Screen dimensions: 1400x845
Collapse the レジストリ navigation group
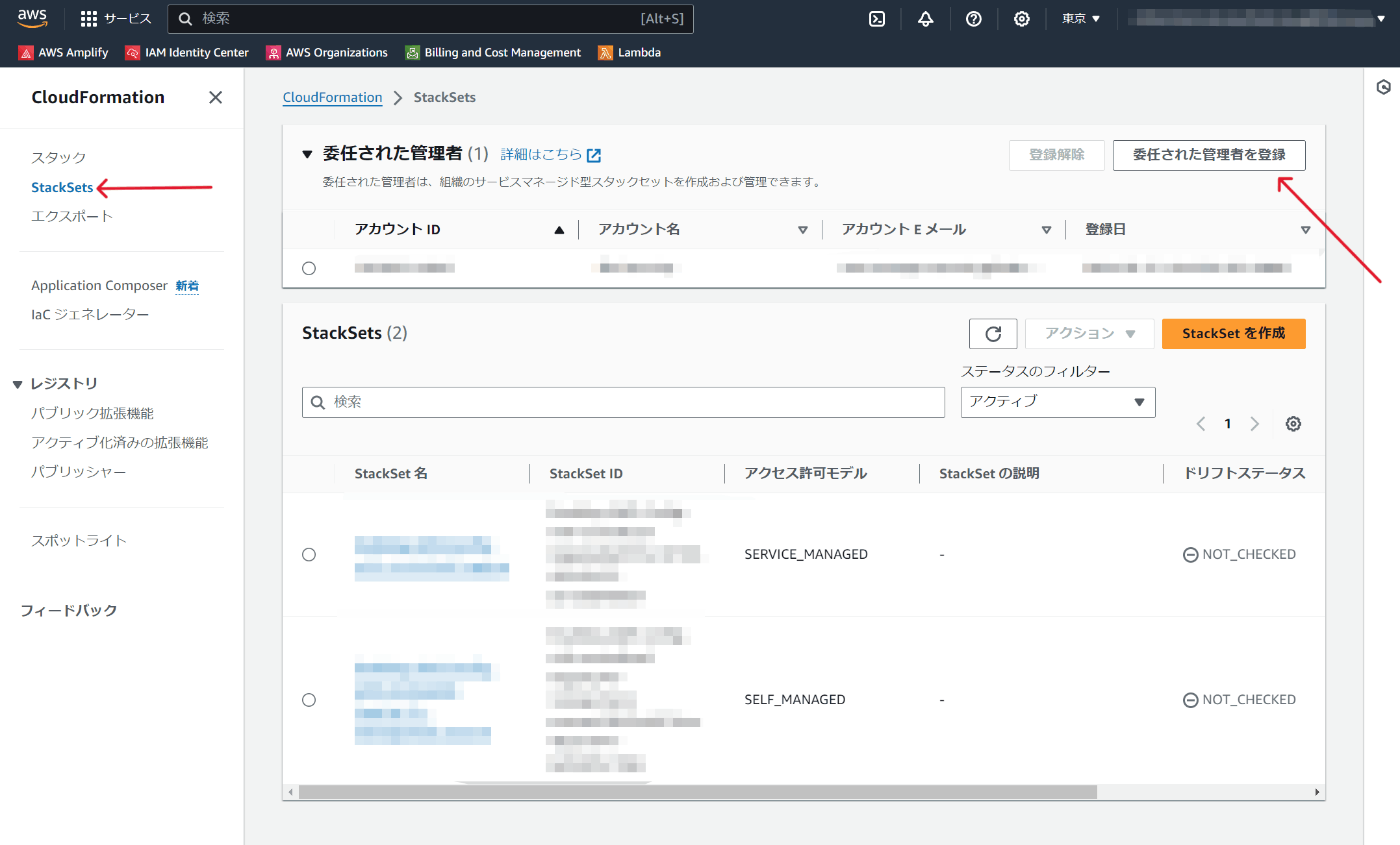(17, 385)
